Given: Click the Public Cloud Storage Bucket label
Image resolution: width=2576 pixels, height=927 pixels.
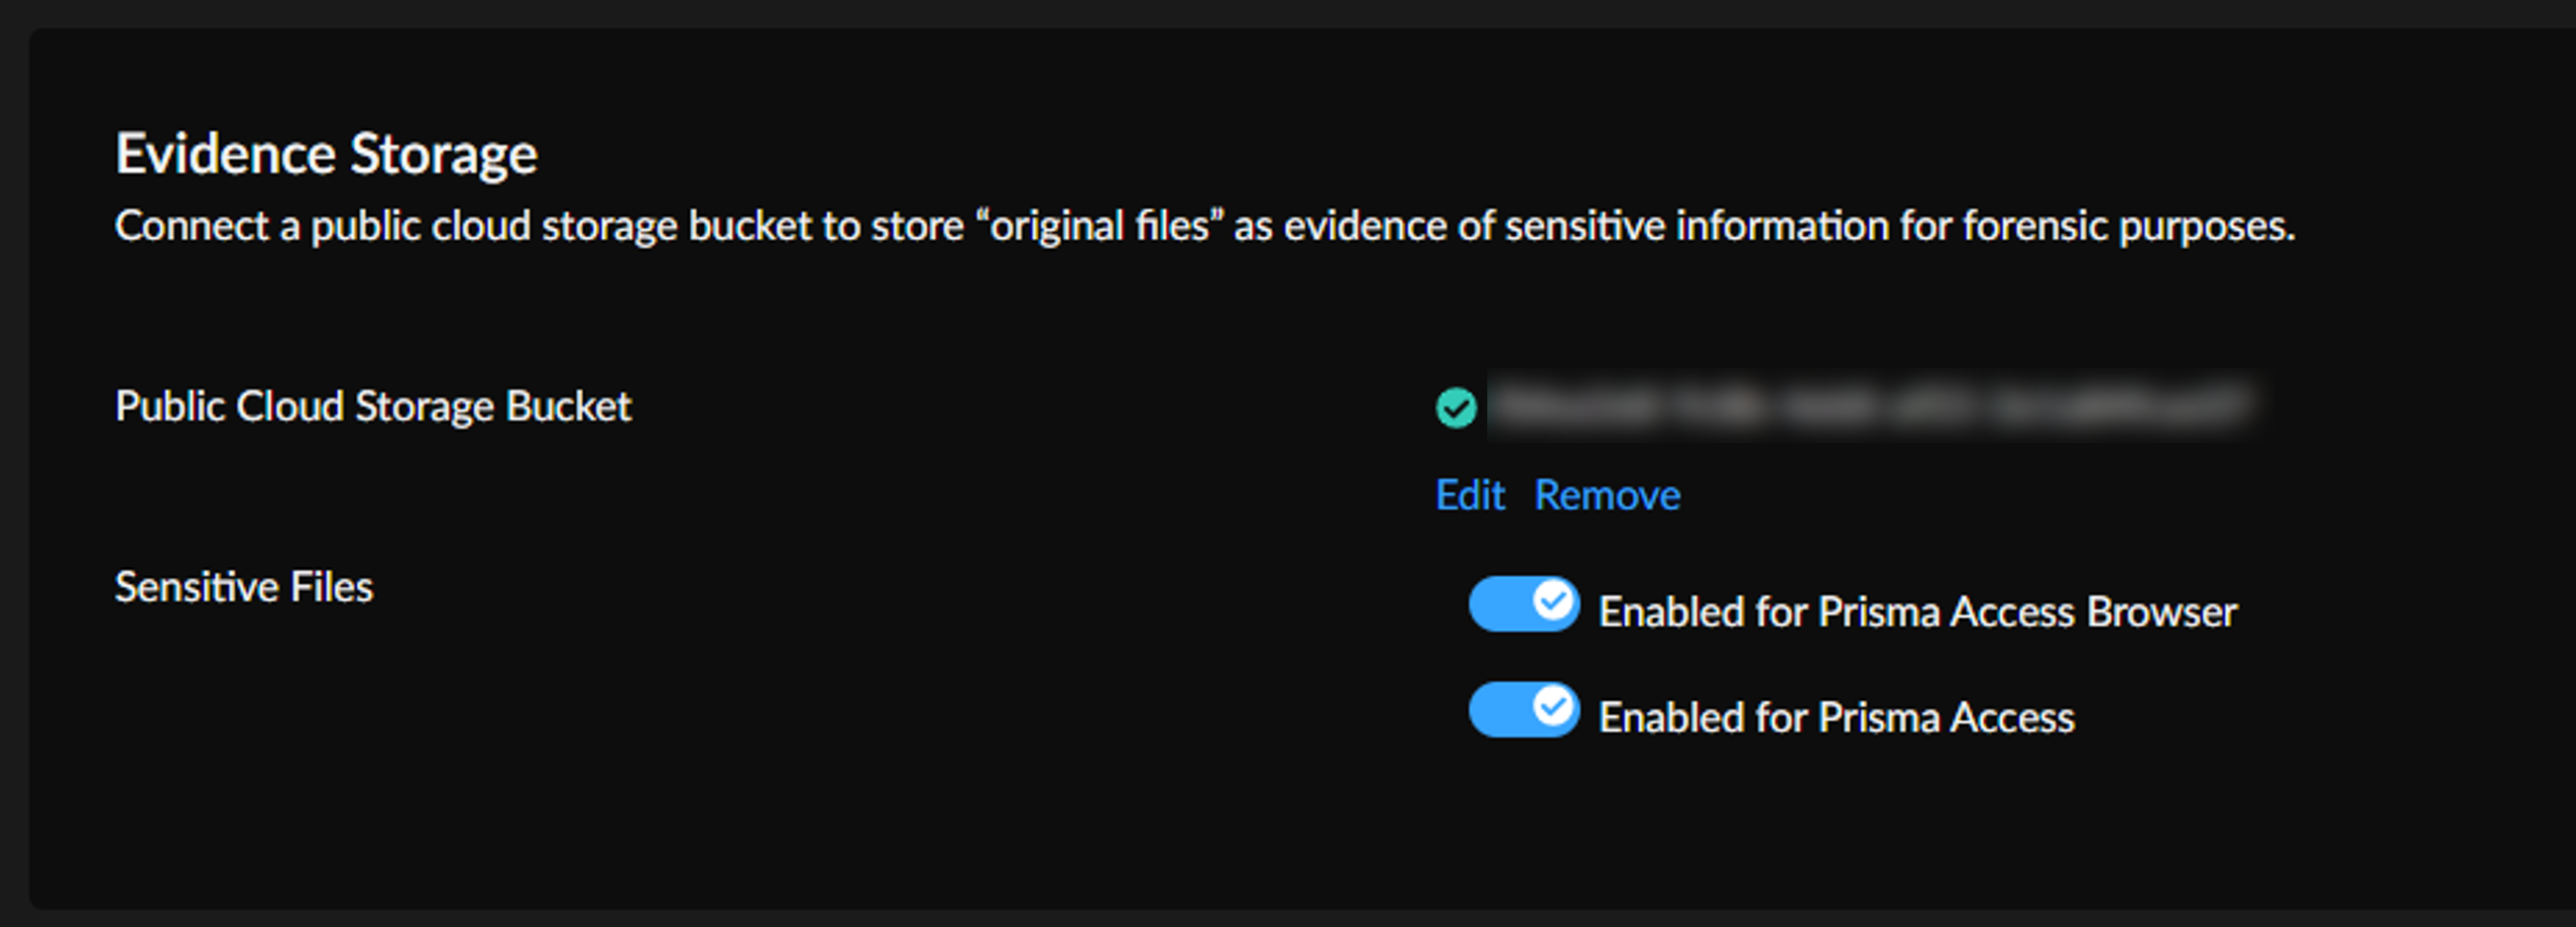Looking at the screenshot, I should [x=373, y=406].
